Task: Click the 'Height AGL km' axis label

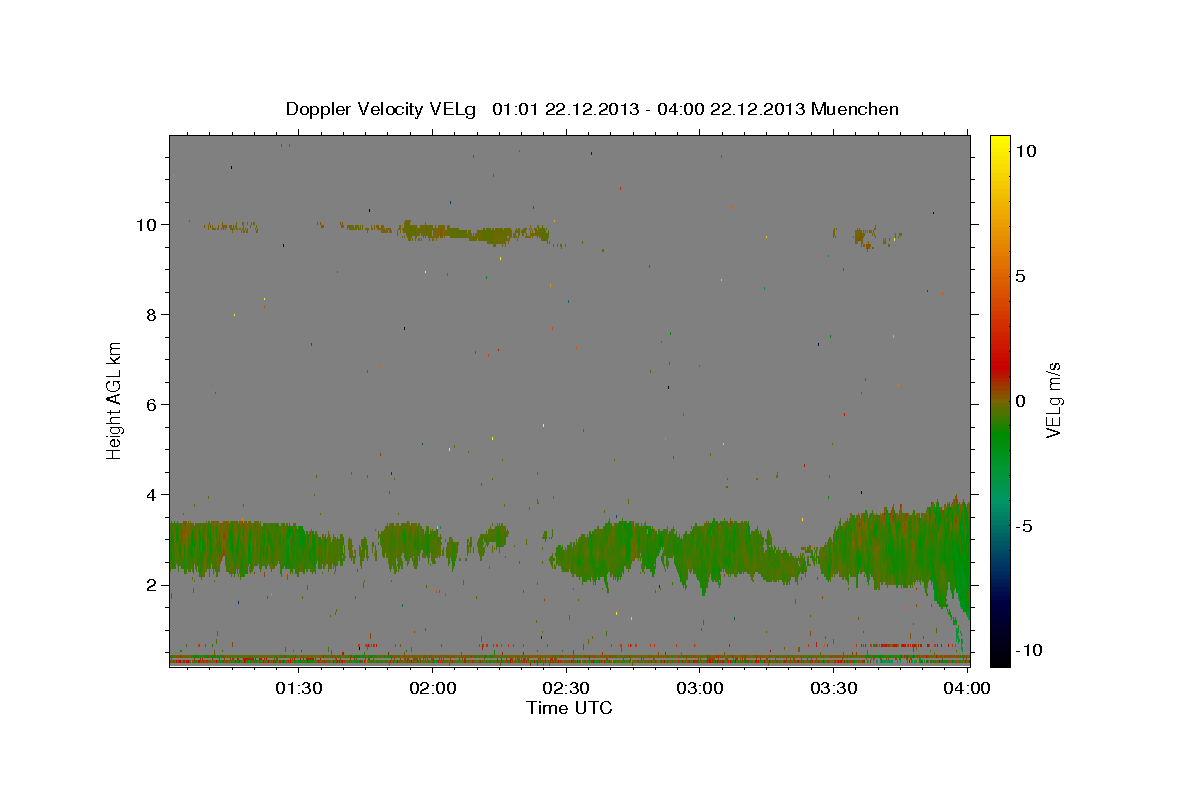Action: [115, 400]
